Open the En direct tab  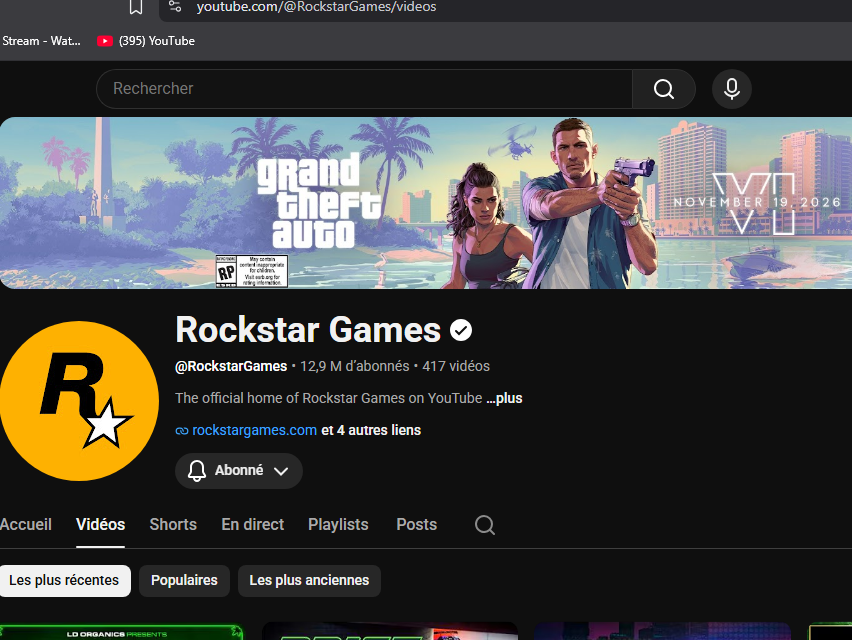pos(253,524)
